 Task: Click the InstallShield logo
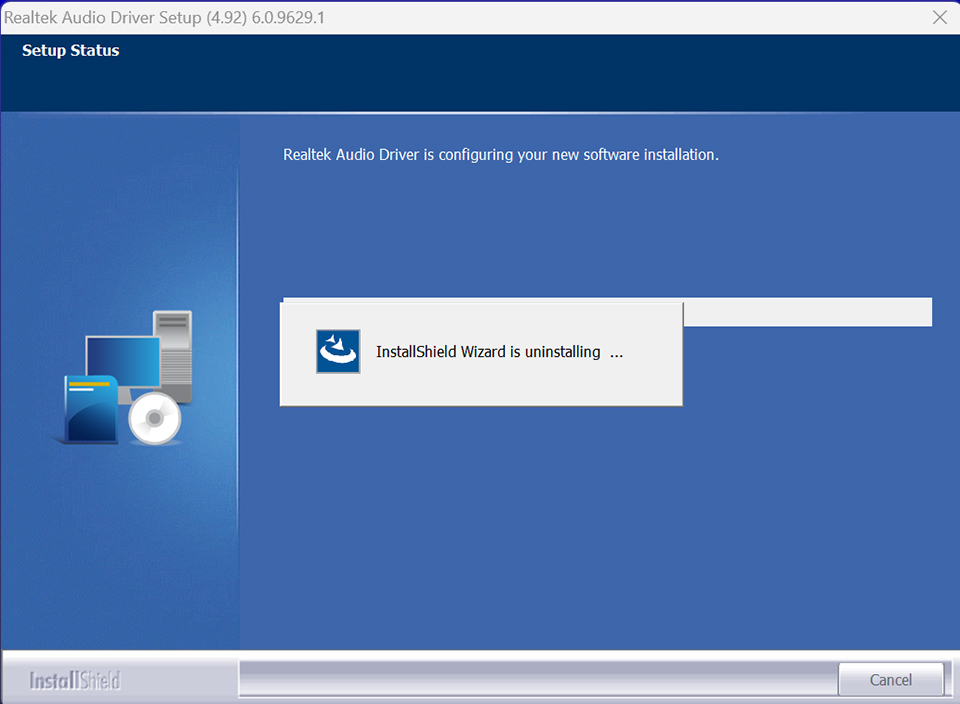pos(75,680)
